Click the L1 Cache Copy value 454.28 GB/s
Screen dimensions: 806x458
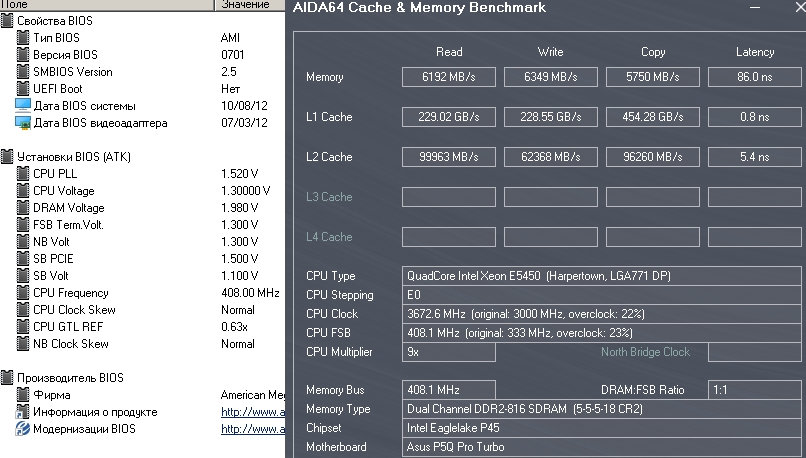(x=653, y=117)
